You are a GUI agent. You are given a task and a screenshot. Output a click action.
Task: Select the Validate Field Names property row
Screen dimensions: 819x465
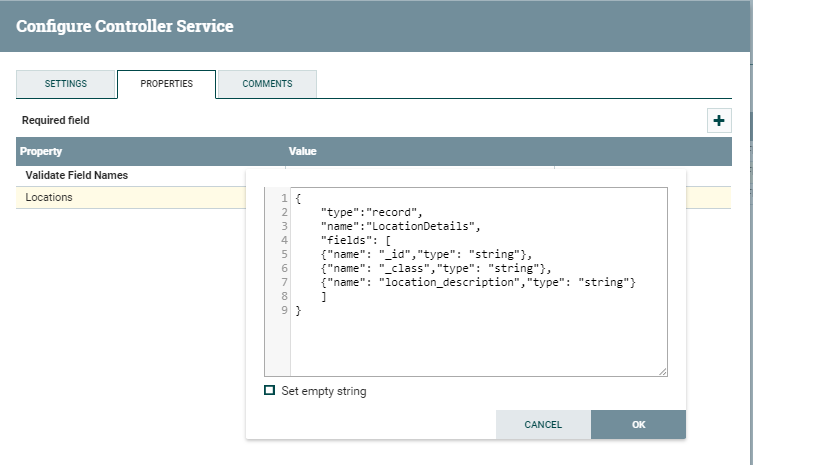[130, 175]
